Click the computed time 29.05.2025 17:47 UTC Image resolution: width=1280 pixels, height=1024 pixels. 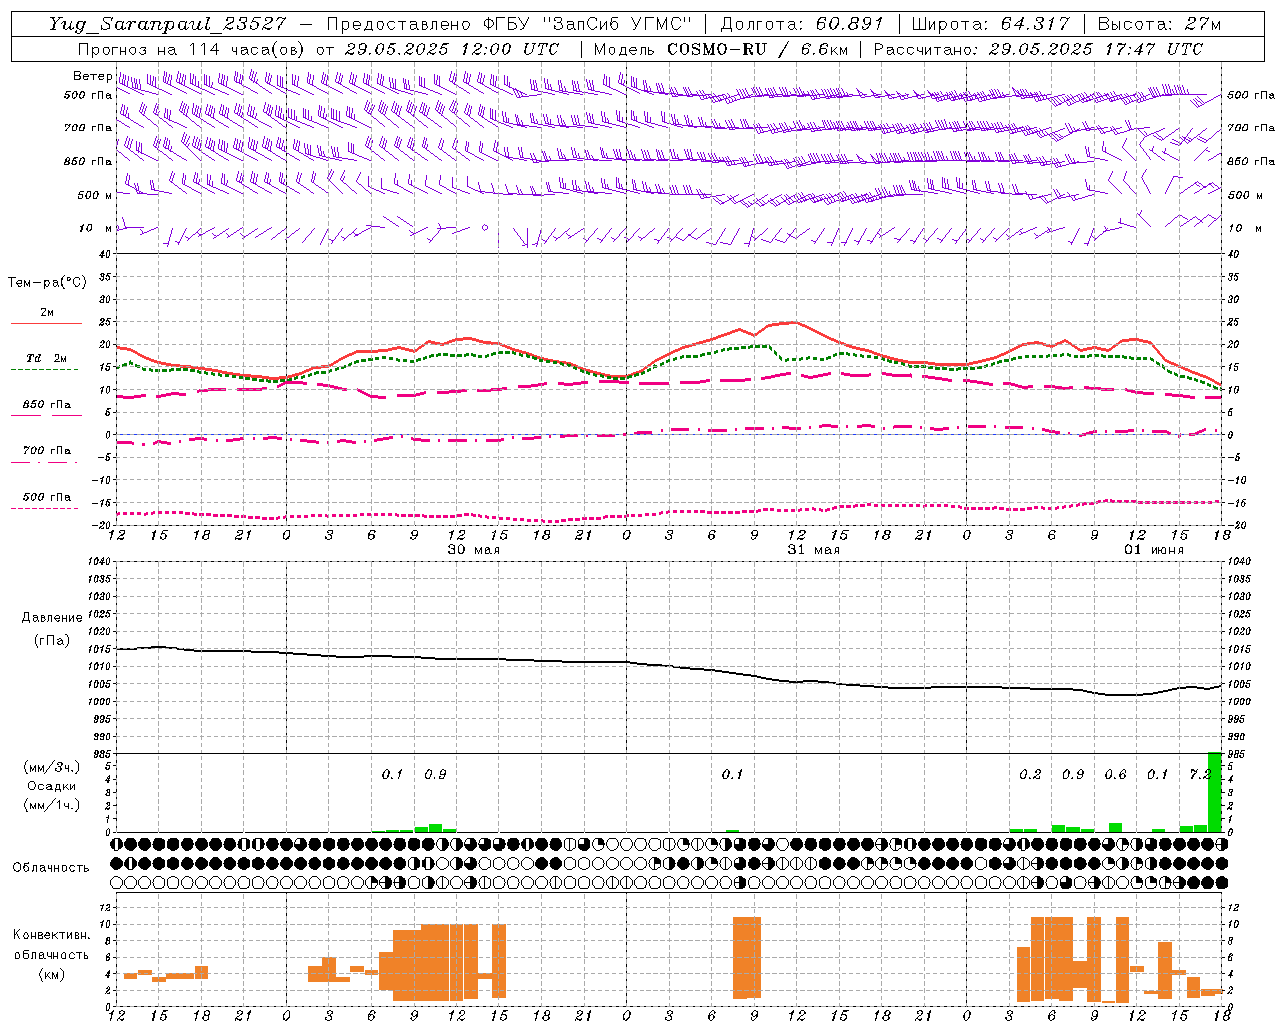(1096, 49)
